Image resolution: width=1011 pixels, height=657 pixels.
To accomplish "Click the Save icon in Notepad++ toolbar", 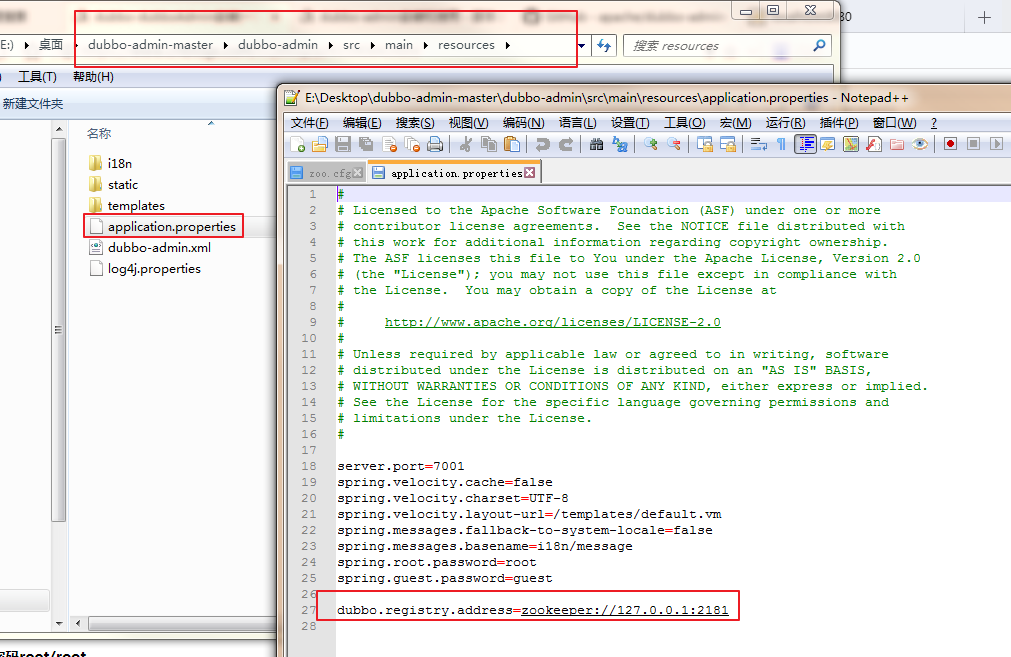I will click(343, 144).
